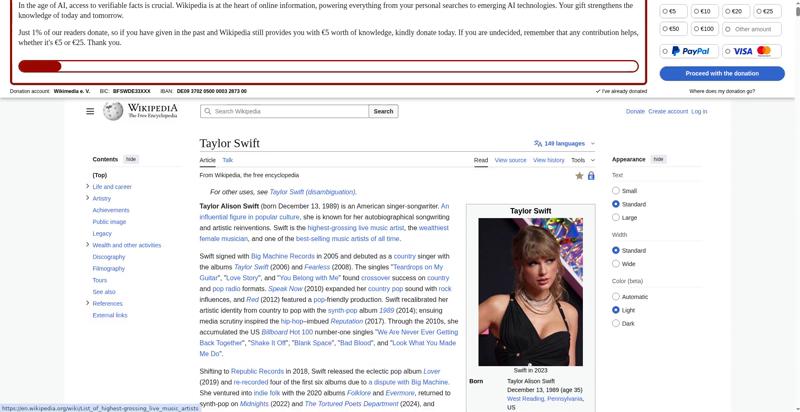Expand the References contents section
The width and height of the screenshot is (800, 412).
(x=88, y=303)
